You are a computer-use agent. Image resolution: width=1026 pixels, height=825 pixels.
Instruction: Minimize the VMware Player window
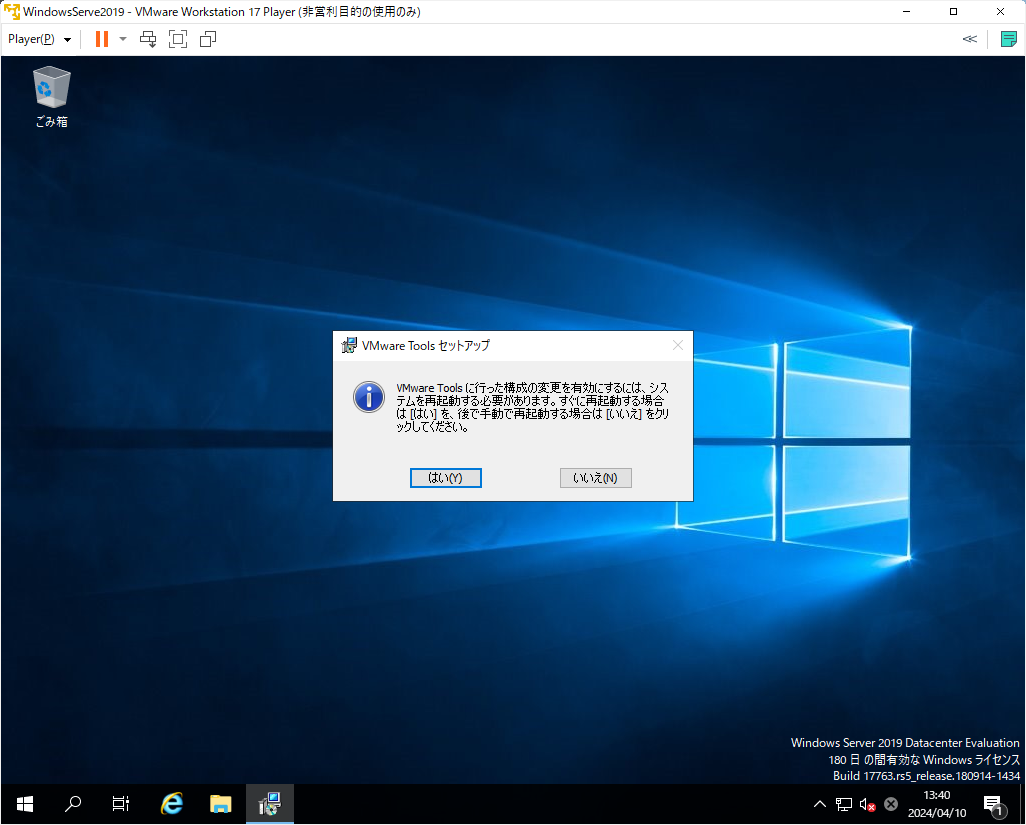(906, 12)
